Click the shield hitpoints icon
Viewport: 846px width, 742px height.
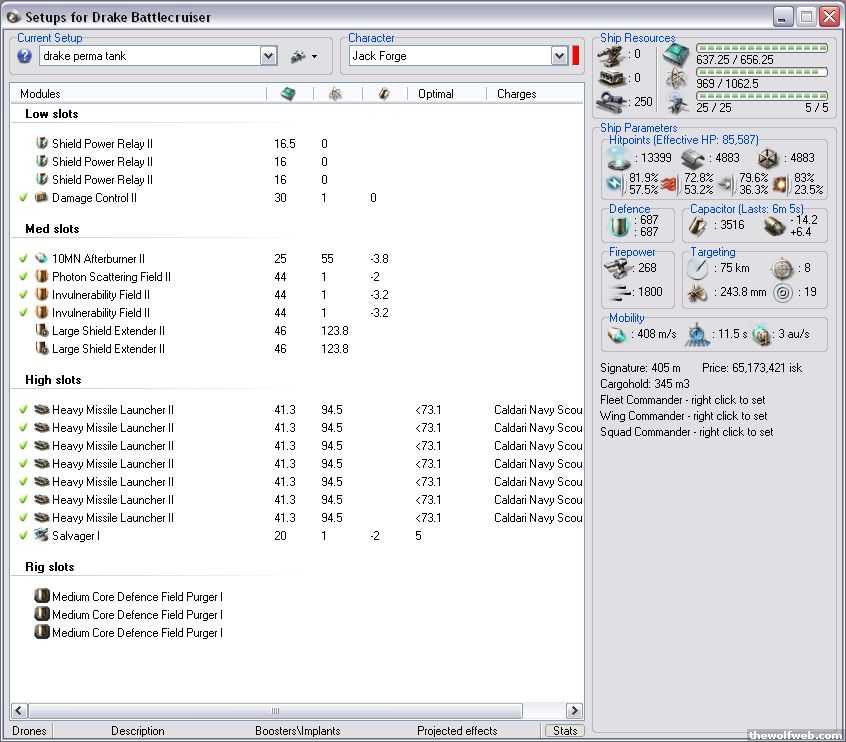[x=620, y=158]
